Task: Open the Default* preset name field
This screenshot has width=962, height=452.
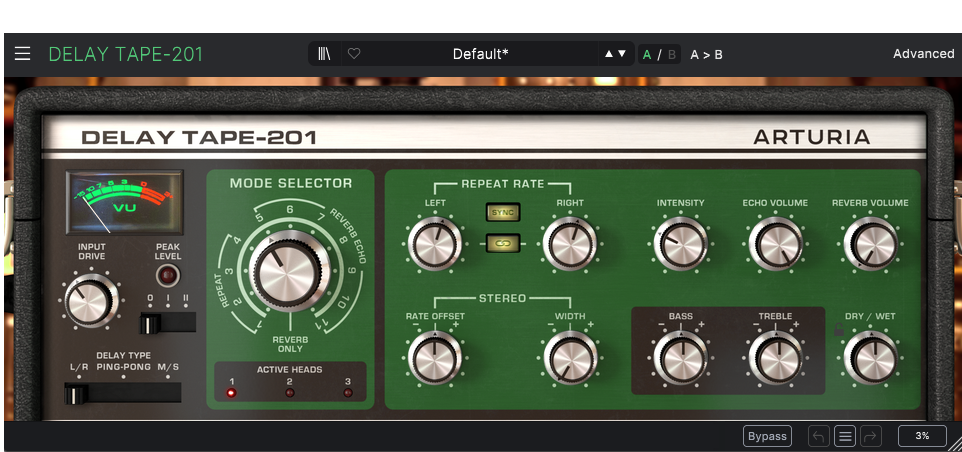Action: (x=480, y=54)
